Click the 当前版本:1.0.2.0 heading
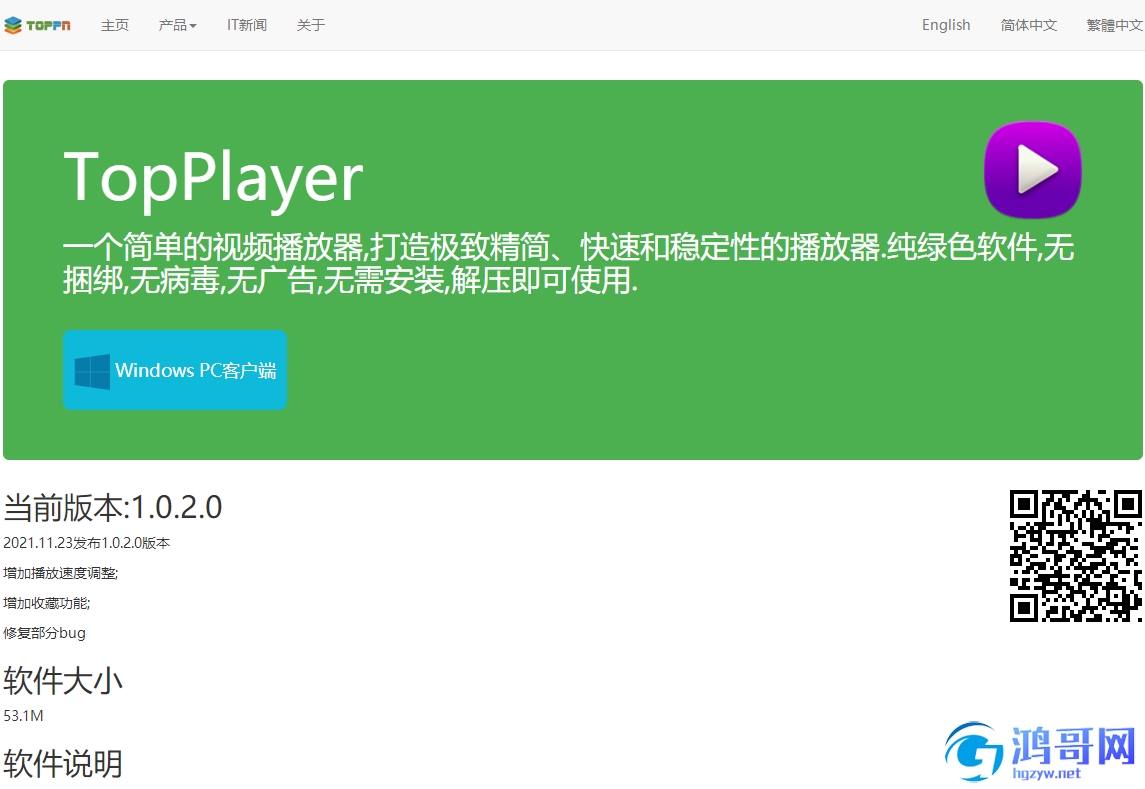 click(112, 507)
